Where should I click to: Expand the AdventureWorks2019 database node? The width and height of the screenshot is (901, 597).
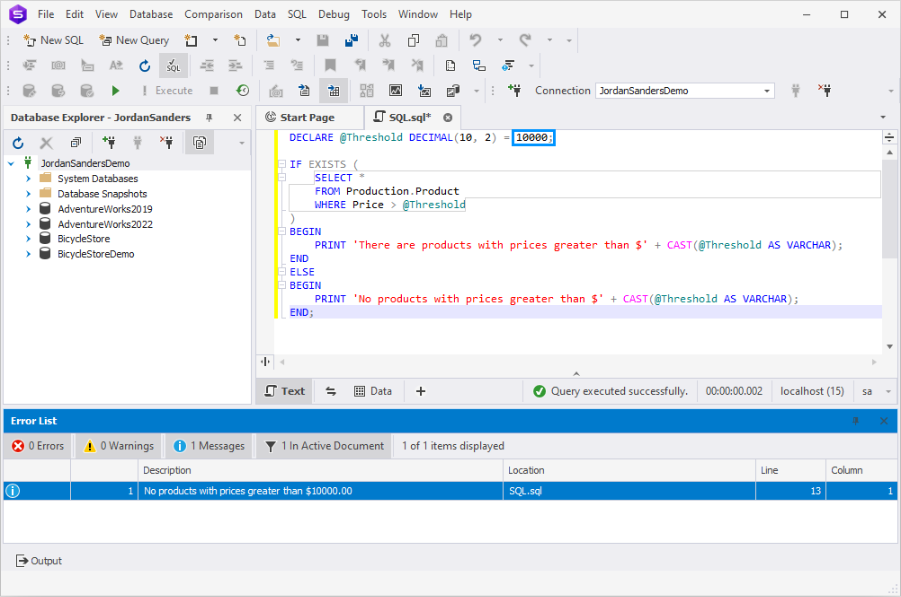click(28, 209)
